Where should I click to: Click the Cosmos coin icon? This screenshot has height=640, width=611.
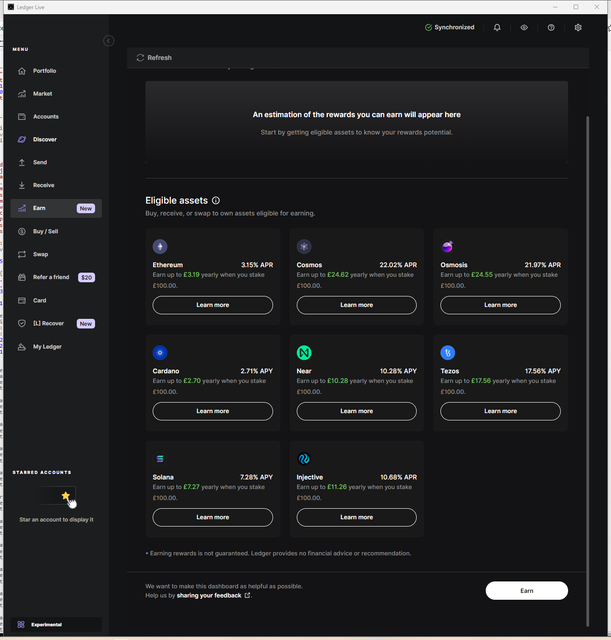(x=304, y=247)
